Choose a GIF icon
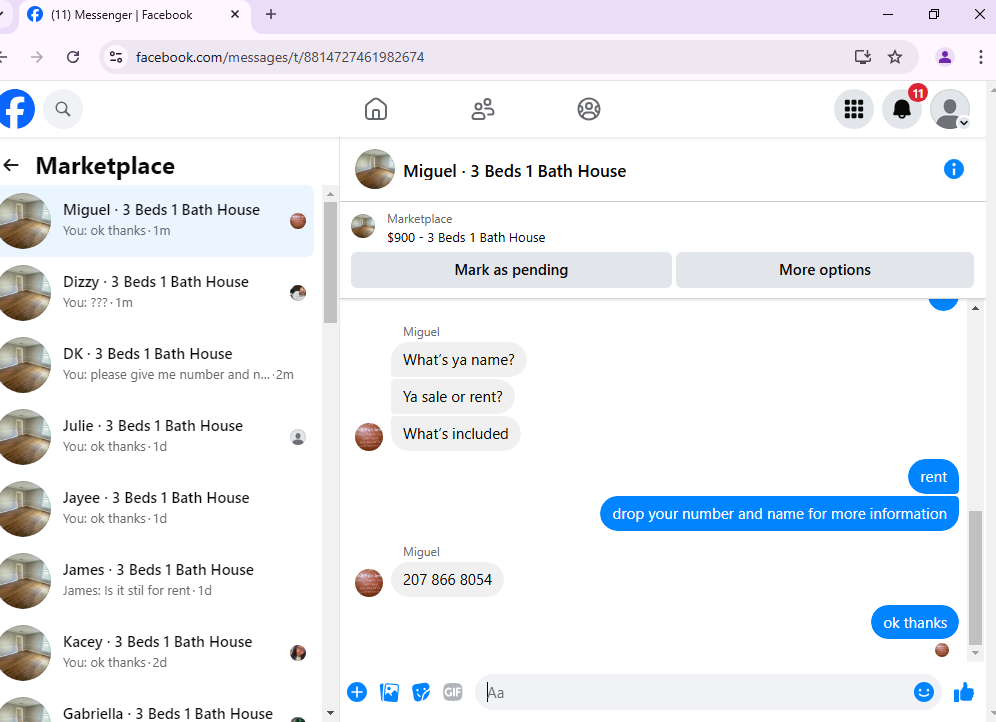 [453, 692]
